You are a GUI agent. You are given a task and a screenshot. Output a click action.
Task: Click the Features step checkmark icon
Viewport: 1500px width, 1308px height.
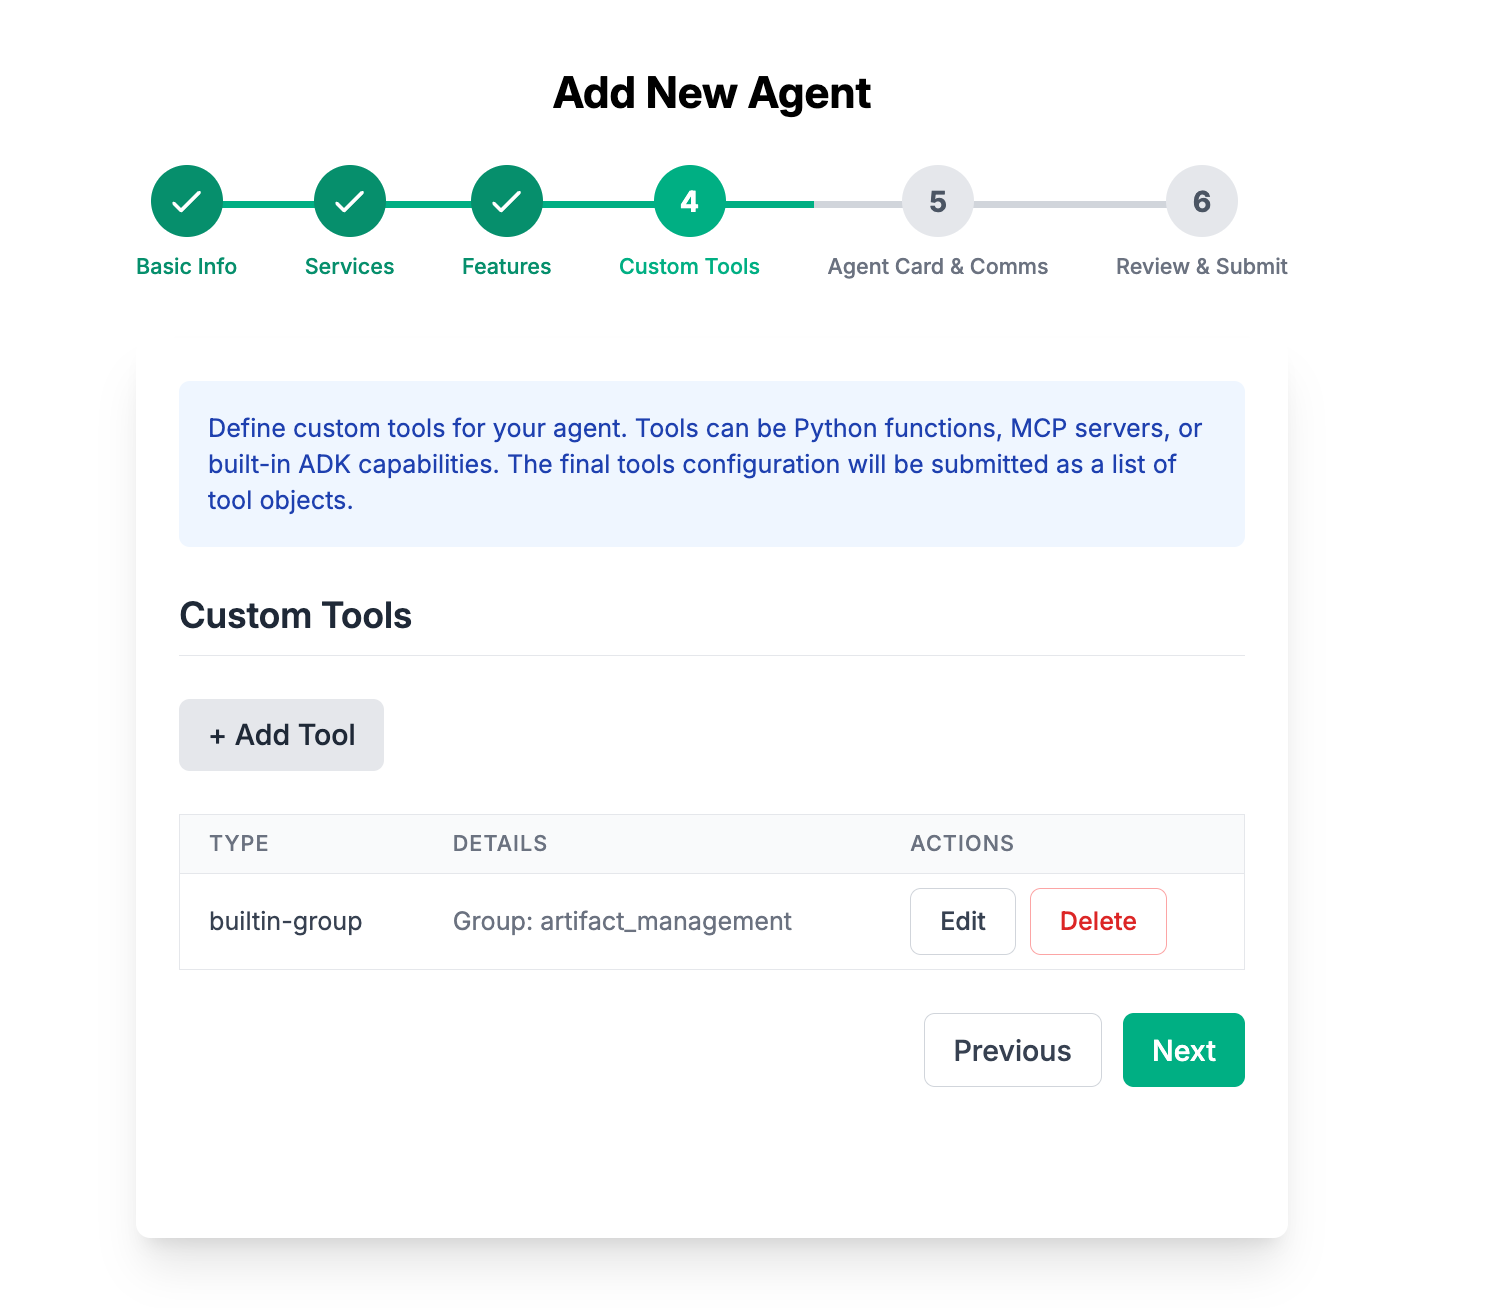click(506, 201)
